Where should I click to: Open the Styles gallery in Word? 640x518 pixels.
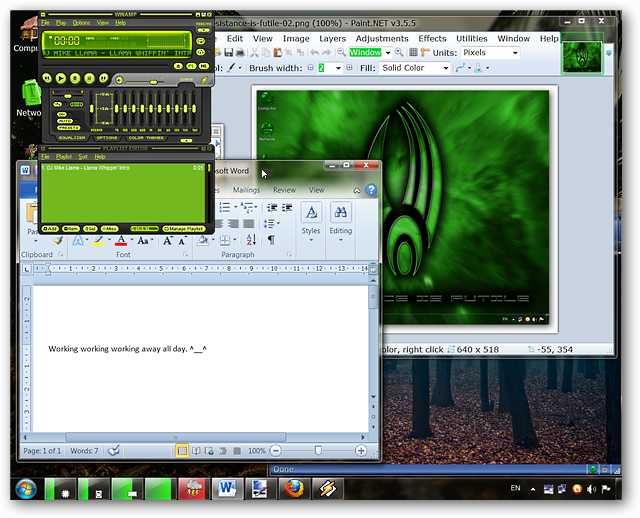point(311,223)
